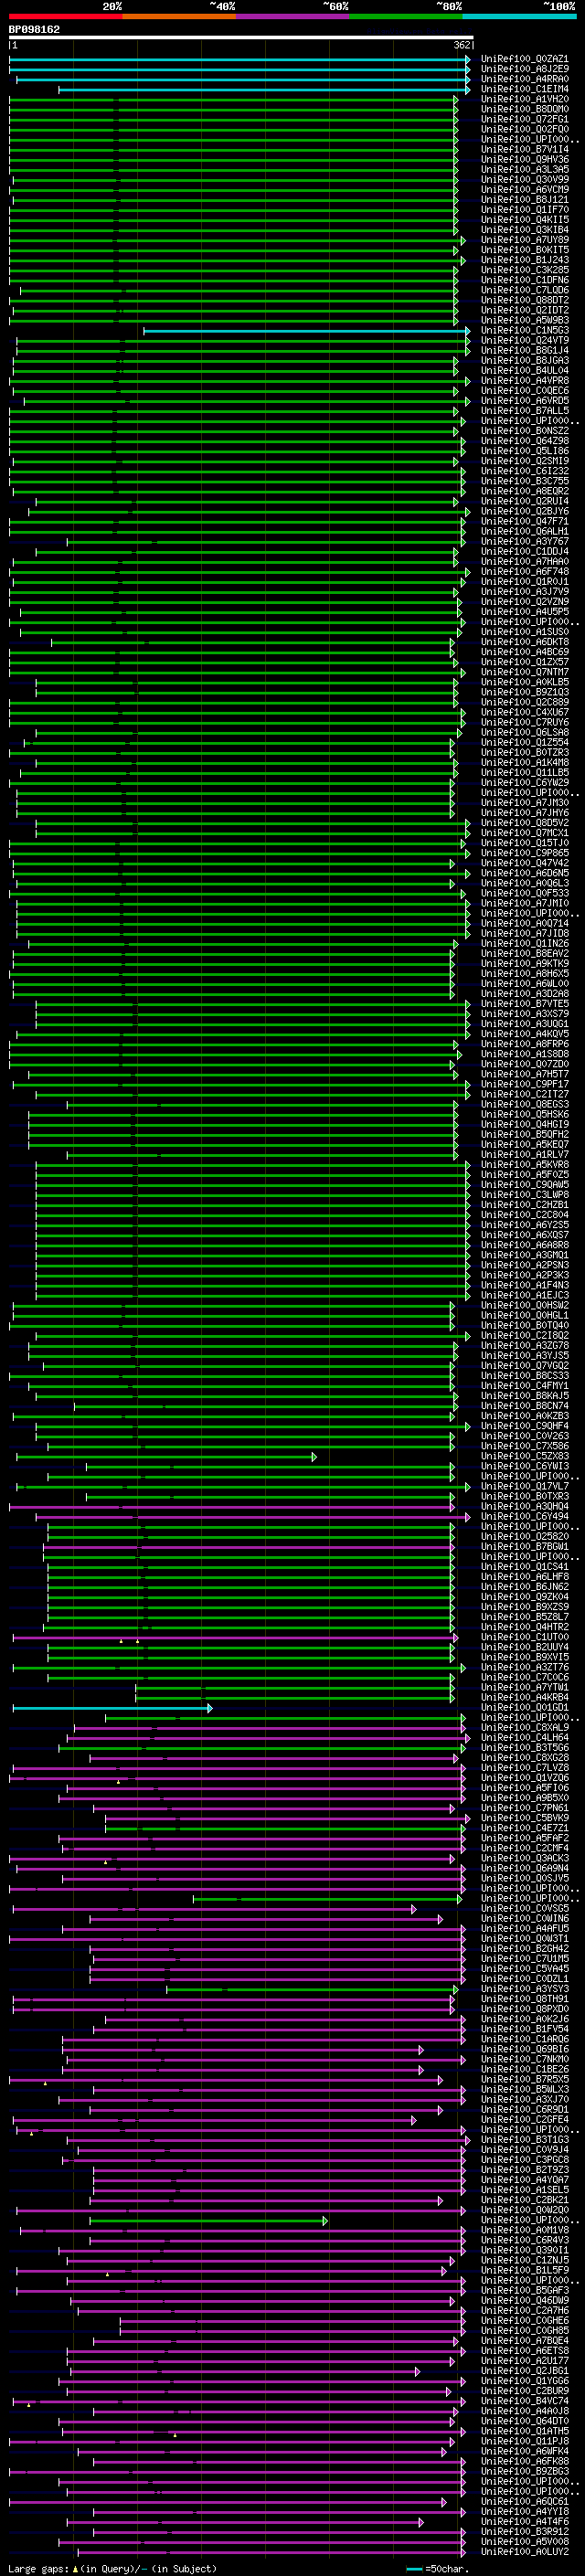Click the UniRef100_Q7NTH7 label
Screen dimensions: 585x2576
coord(524,672)
